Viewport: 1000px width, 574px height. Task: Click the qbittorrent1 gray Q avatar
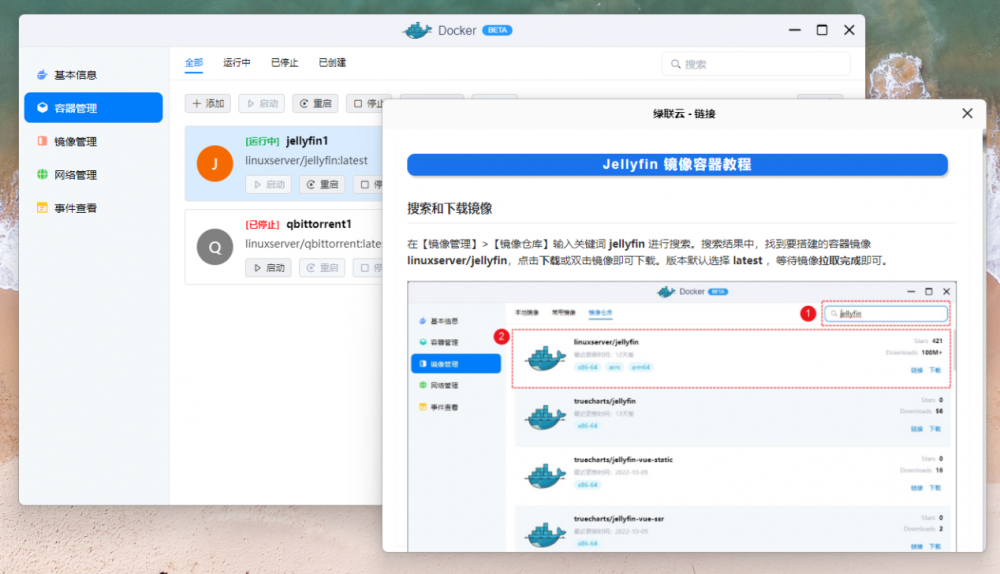point(215,247)
